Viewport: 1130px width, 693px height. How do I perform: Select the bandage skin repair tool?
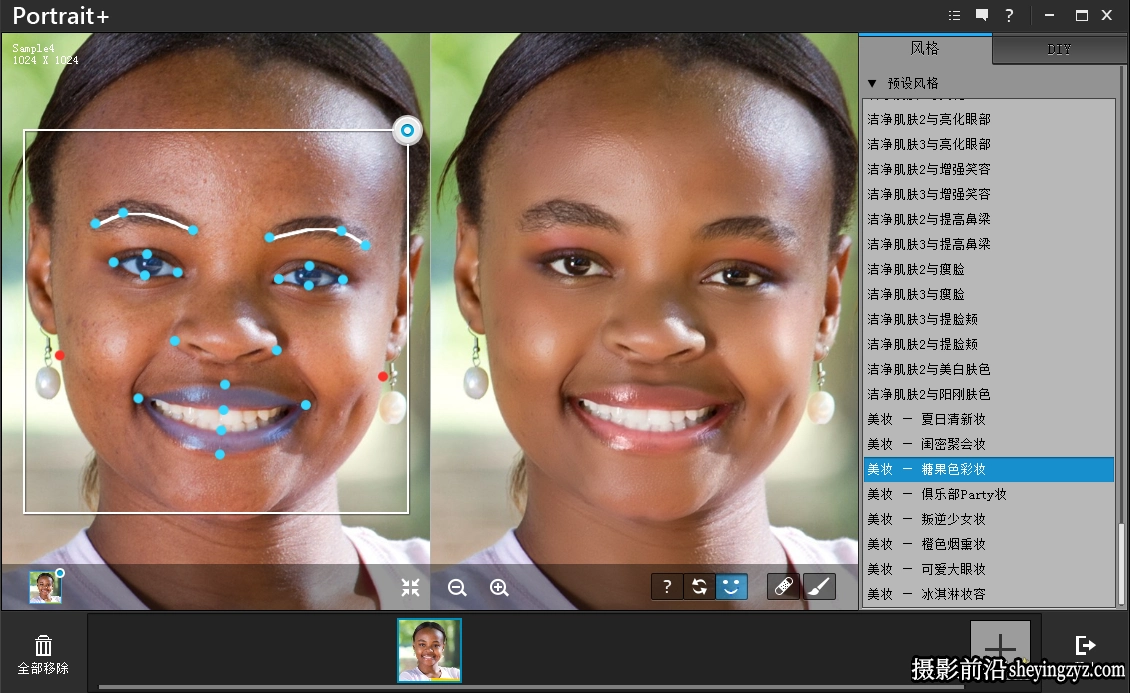(784, 586)
